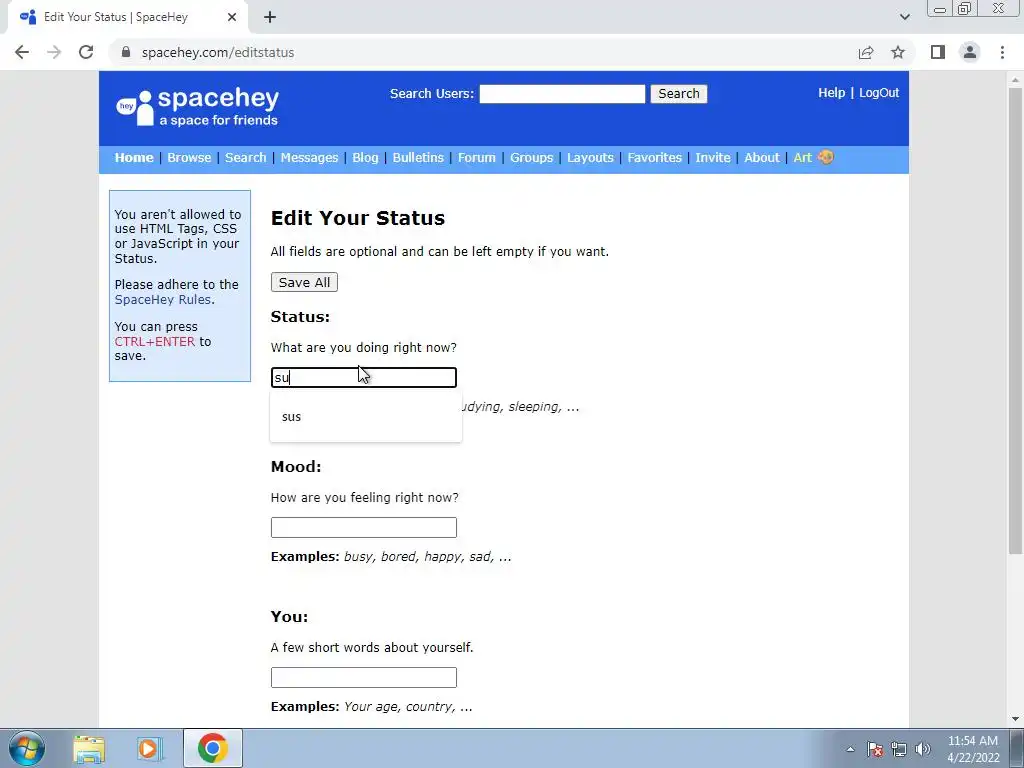Open Browse in the navigation bar
Viewport: 1024px width, 768px height.
click(x=189, y=157)
